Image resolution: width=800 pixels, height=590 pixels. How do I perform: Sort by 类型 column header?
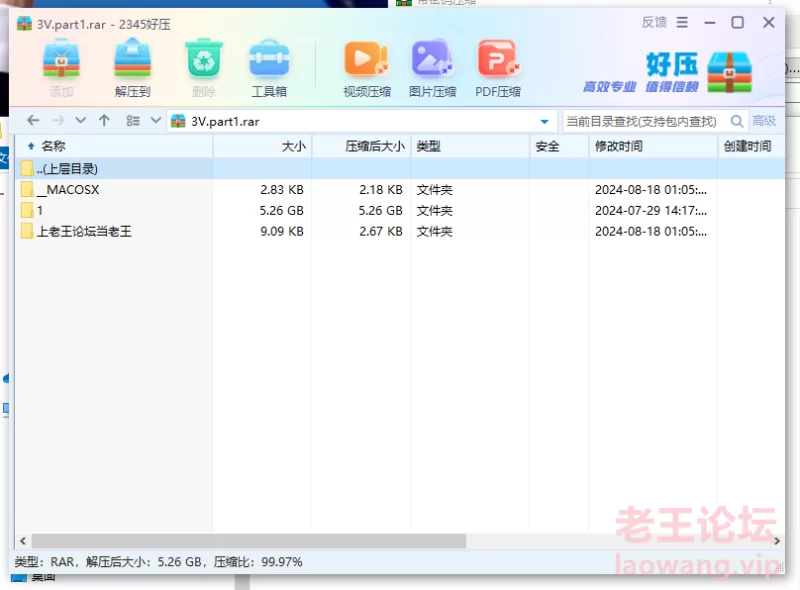click(470, 146)
